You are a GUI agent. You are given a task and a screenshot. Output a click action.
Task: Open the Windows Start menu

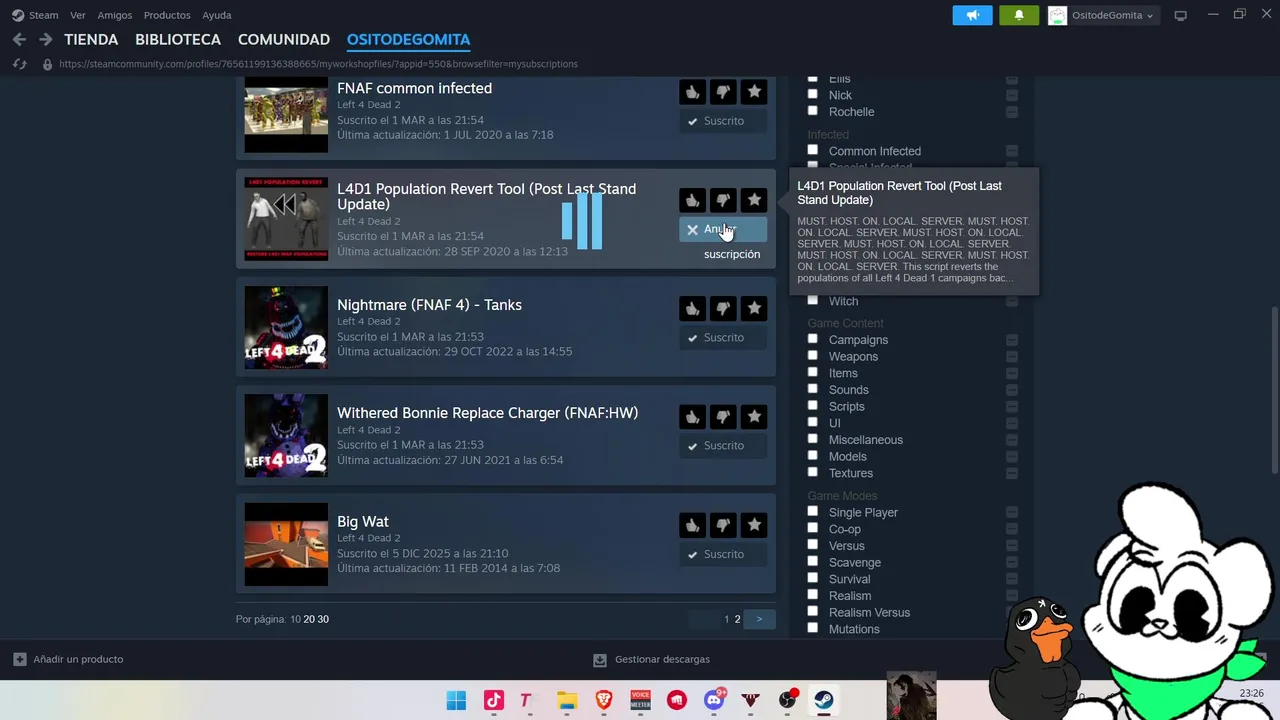coord(456,700)
